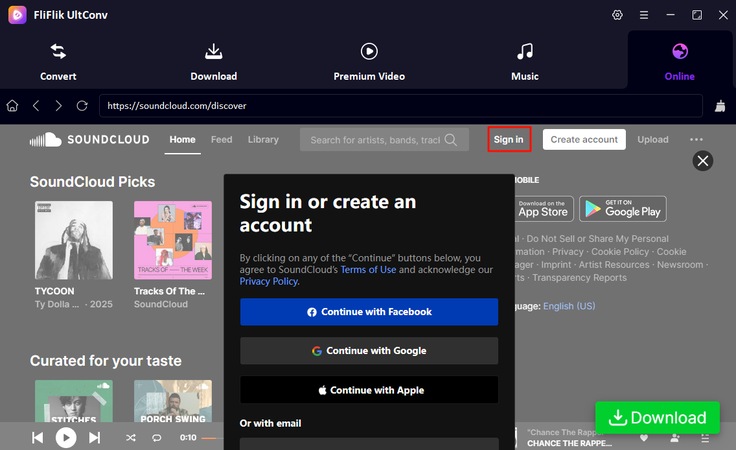Open the Artist Resources link
Image resolution: width=736 pixels, height=450 pixels.
pyautogui.click(x=614, y=265)
